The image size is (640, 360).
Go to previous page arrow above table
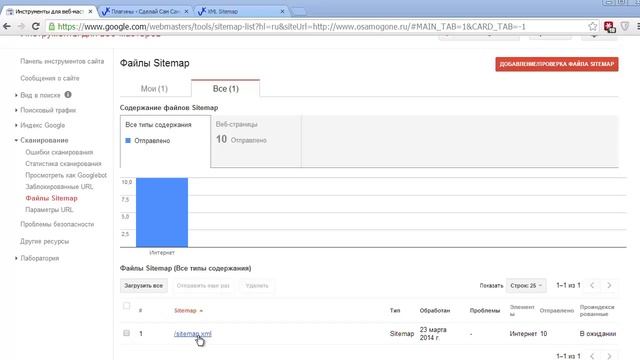point(592,285)
